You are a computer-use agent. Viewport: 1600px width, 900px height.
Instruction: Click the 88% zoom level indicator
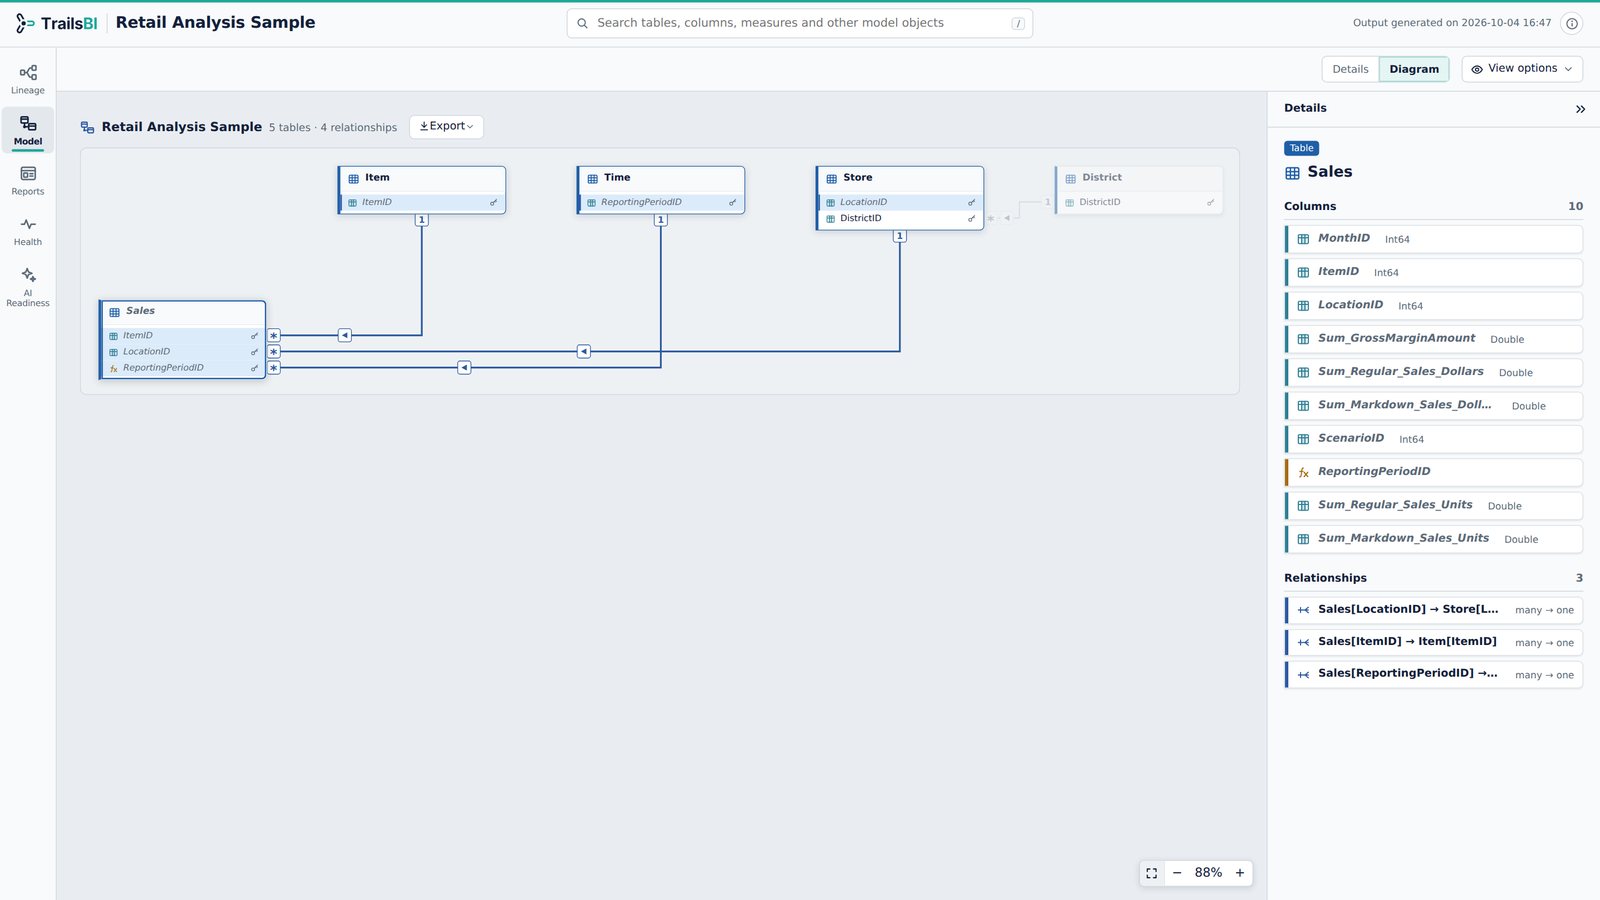[x=1208, y=873]
